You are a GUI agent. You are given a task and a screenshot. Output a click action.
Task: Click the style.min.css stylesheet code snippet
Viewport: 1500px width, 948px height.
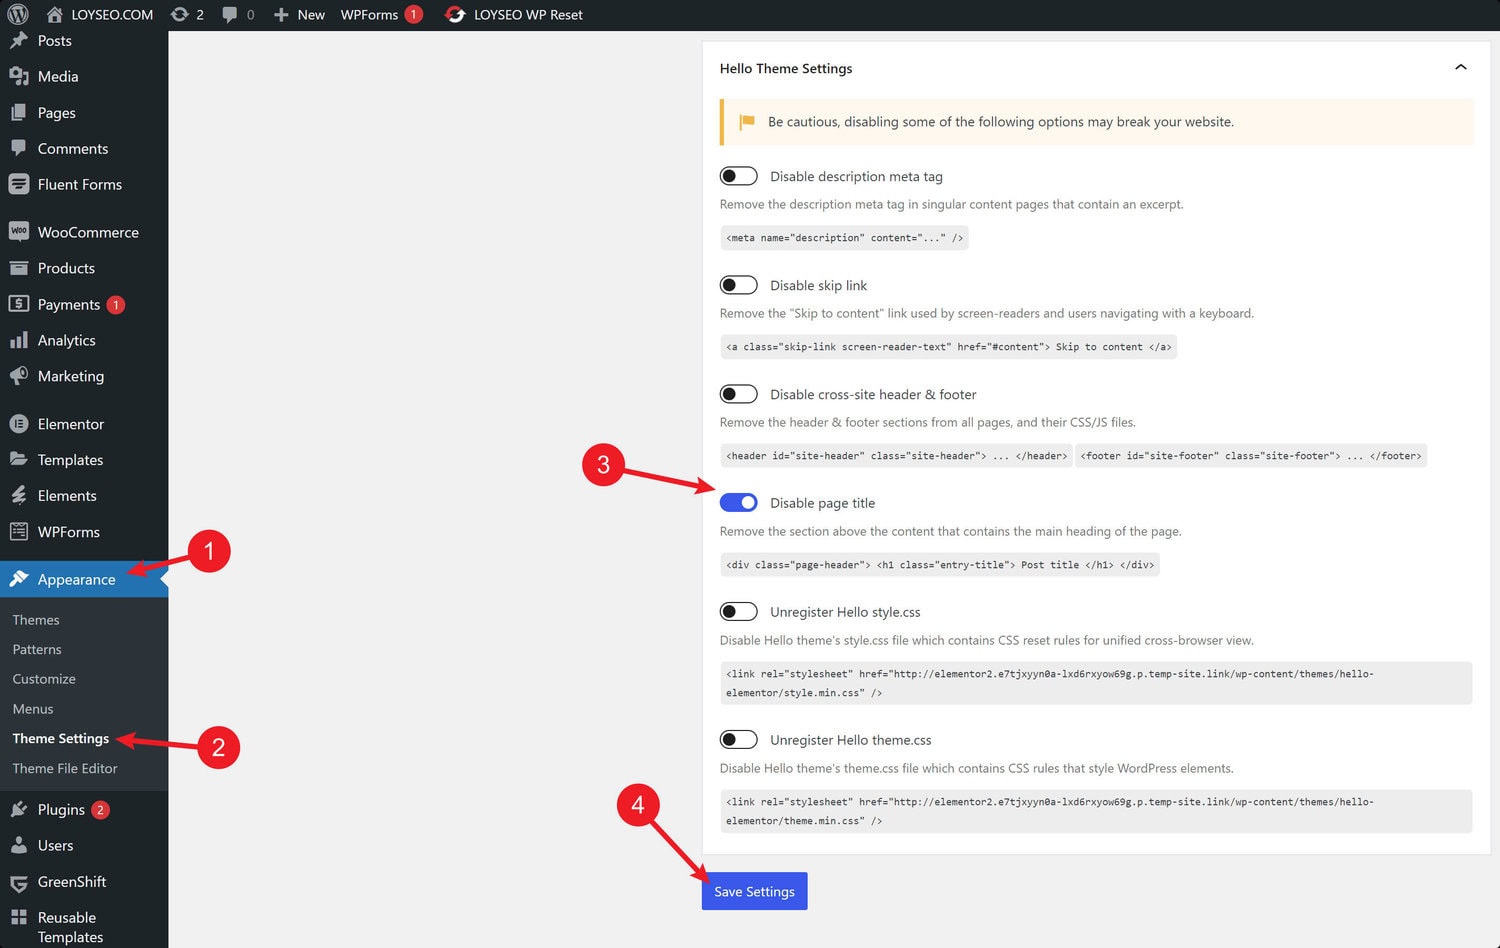[x=1096, y=683]
